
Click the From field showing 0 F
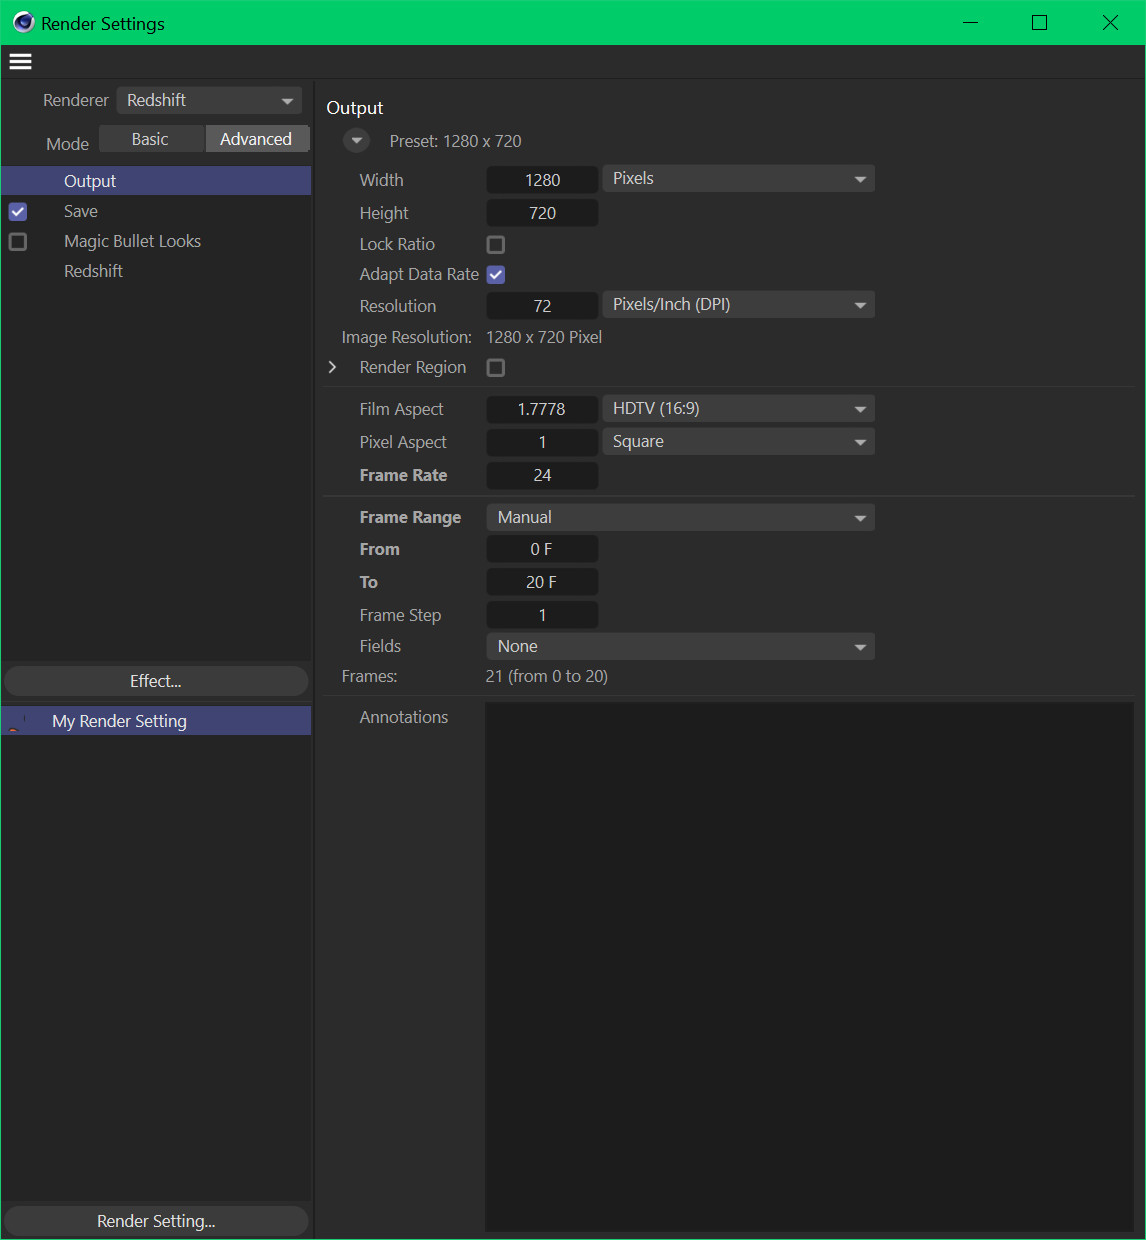tap(542, 549)
